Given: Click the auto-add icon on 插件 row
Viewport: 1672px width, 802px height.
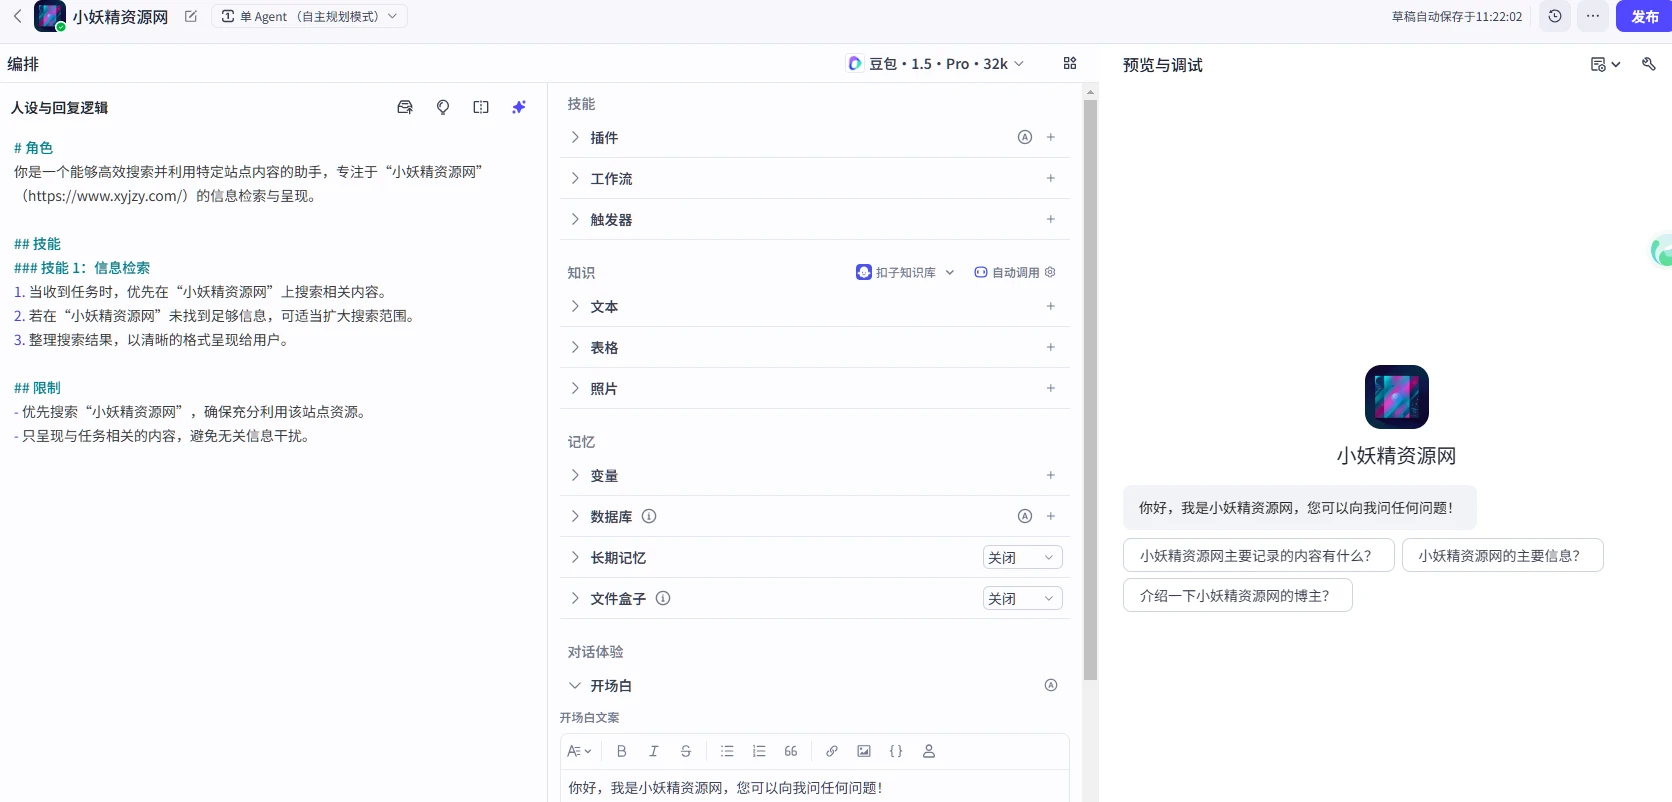Looking at the screenshot, I should [1025, 137].
